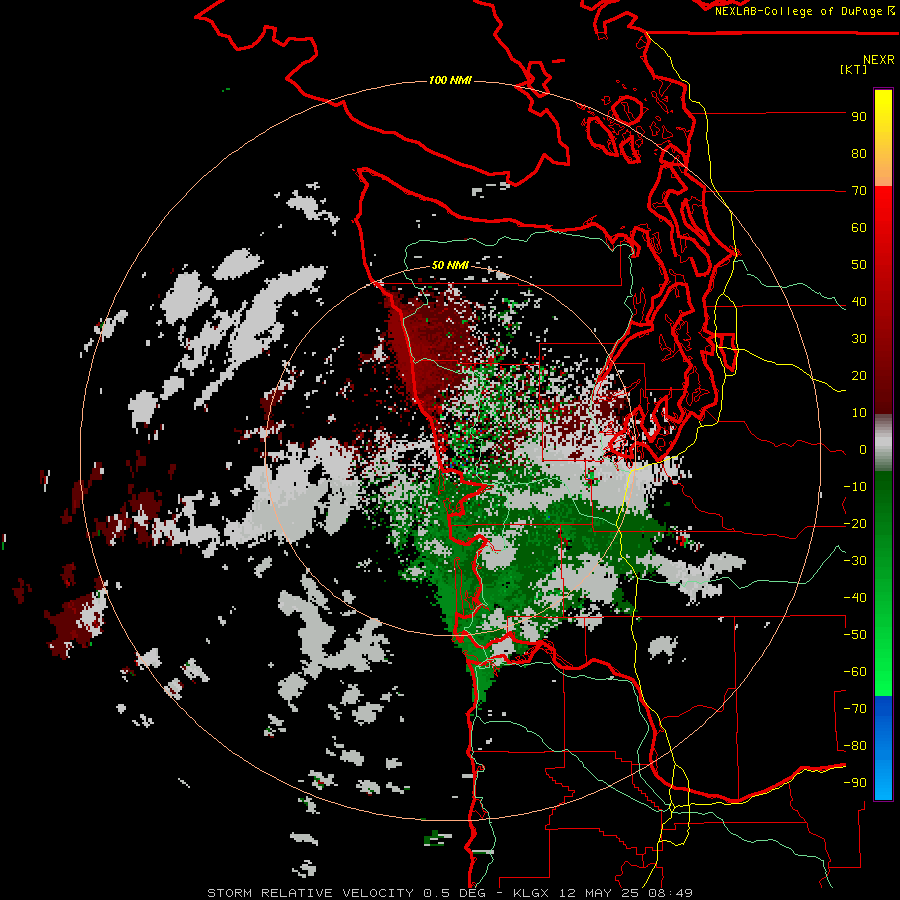Click the gray zero-velocity color bar segment

(883, 443)
